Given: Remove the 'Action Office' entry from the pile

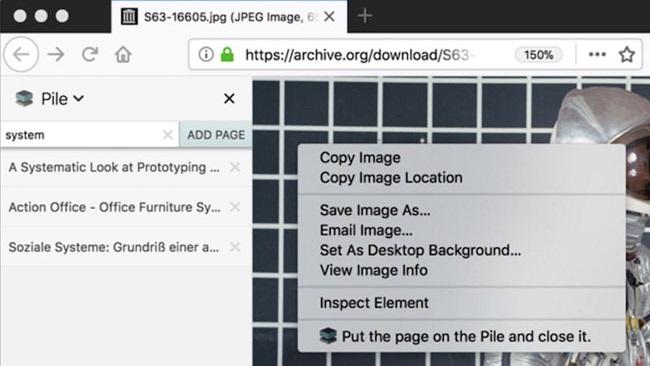Looking at the screenshot, I should (x=235, y=207).
